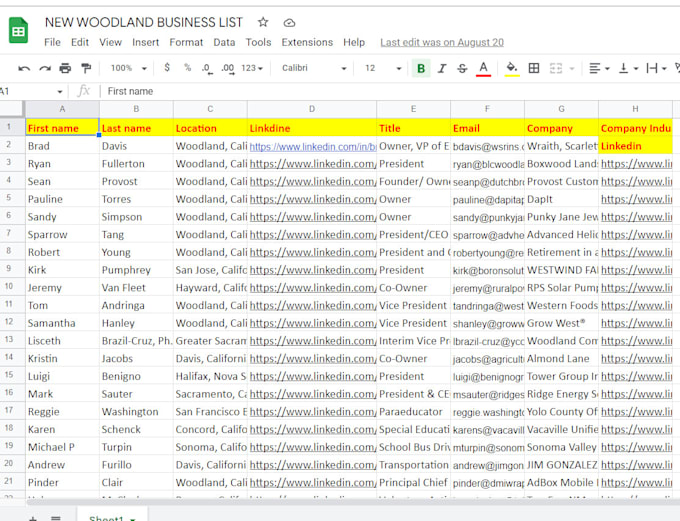680x521 pixels.
Task: Open the horizontal align dropdown
Action: 599,68
